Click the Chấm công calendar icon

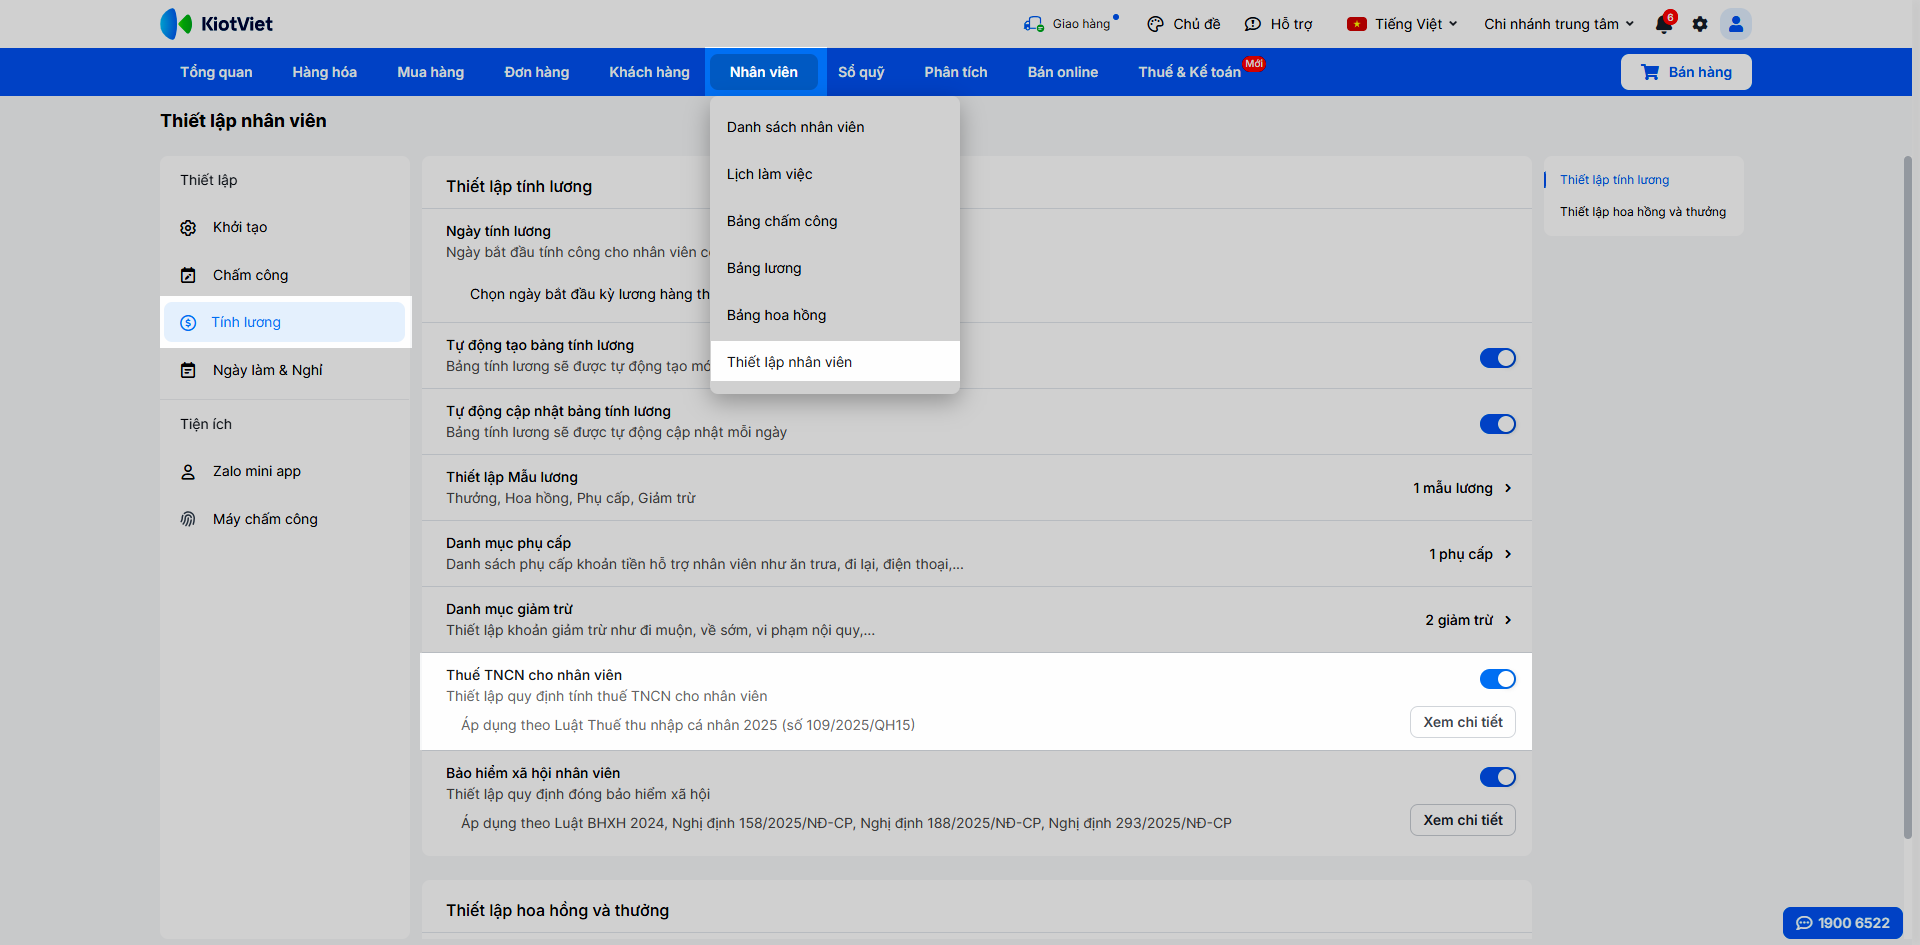tap(188, 275)
